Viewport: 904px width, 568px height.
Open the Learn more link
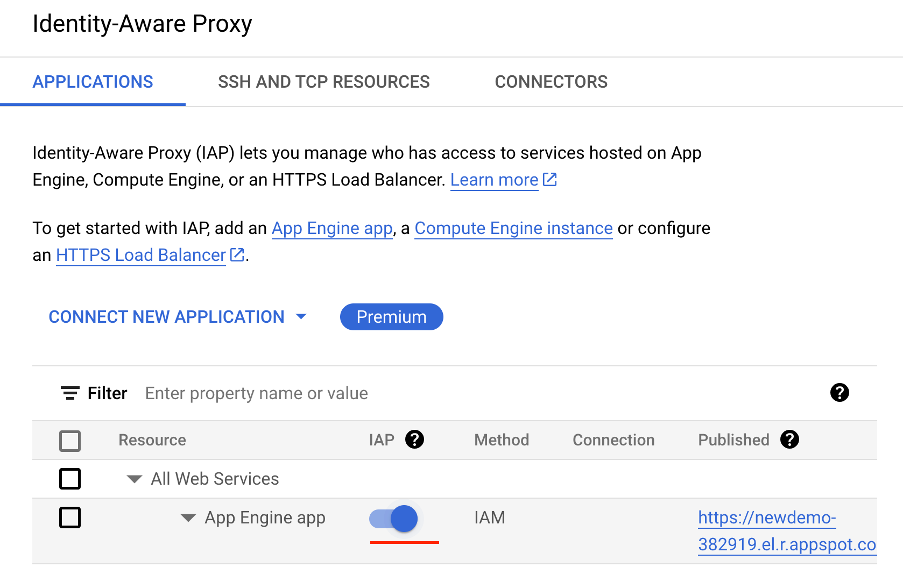pyautogui.click(x=494, y=180)
